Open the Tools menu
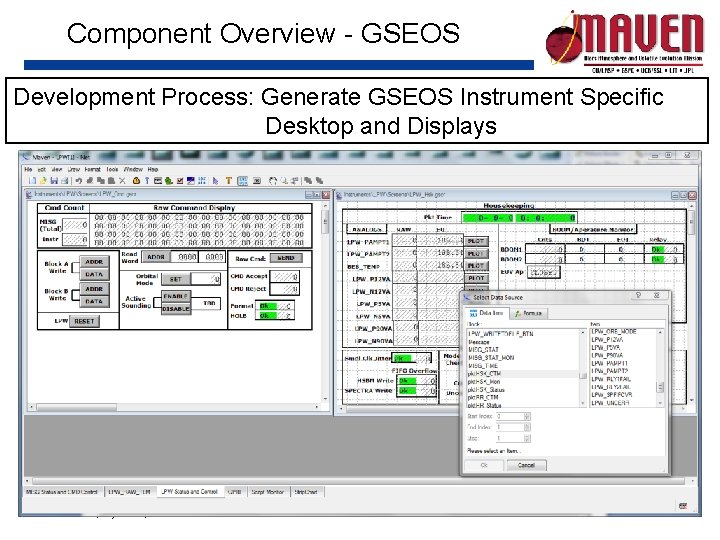Image resolution: width=720 pixels, height=540 pixels. tap(112, 169)
